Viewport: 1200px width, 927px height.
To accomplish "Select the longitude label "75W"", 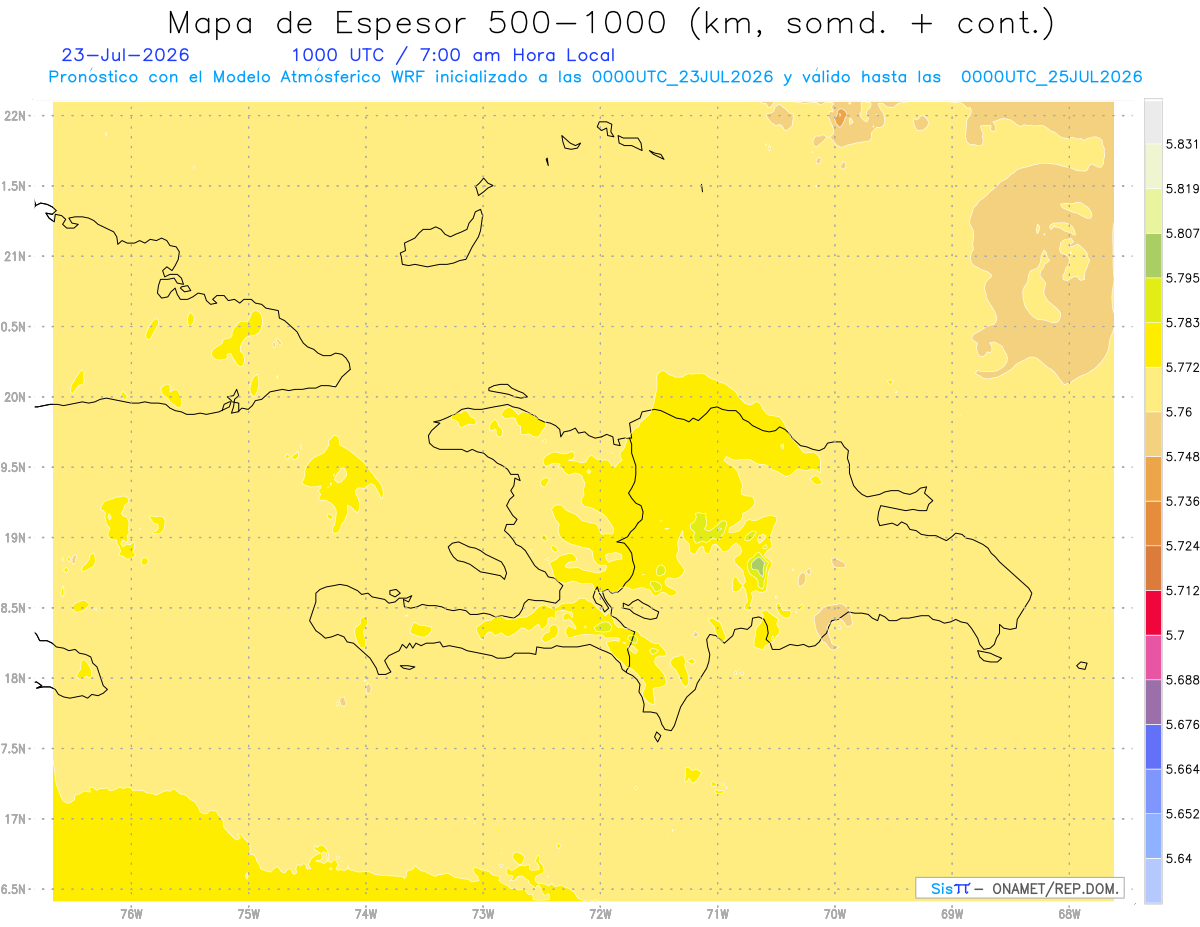I will [x=249, y=913].
